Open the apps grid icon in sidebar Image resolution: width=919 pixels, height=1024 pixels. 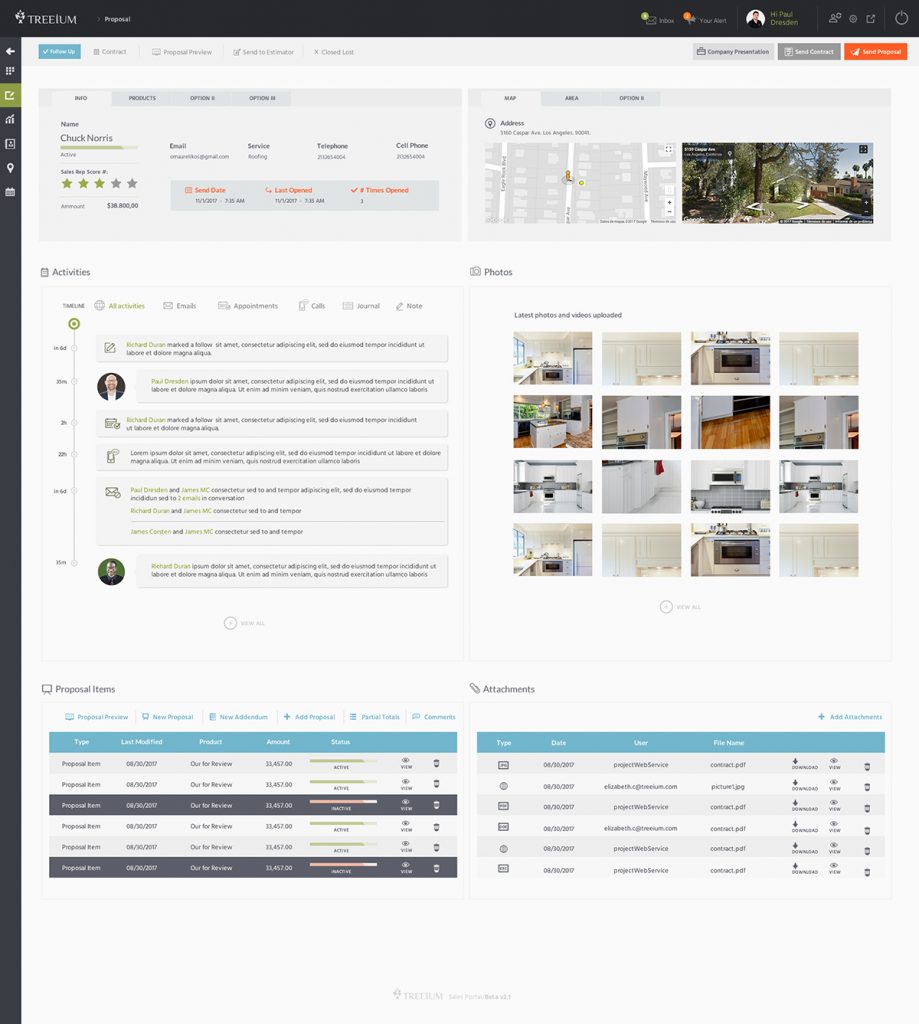[10, 71]
